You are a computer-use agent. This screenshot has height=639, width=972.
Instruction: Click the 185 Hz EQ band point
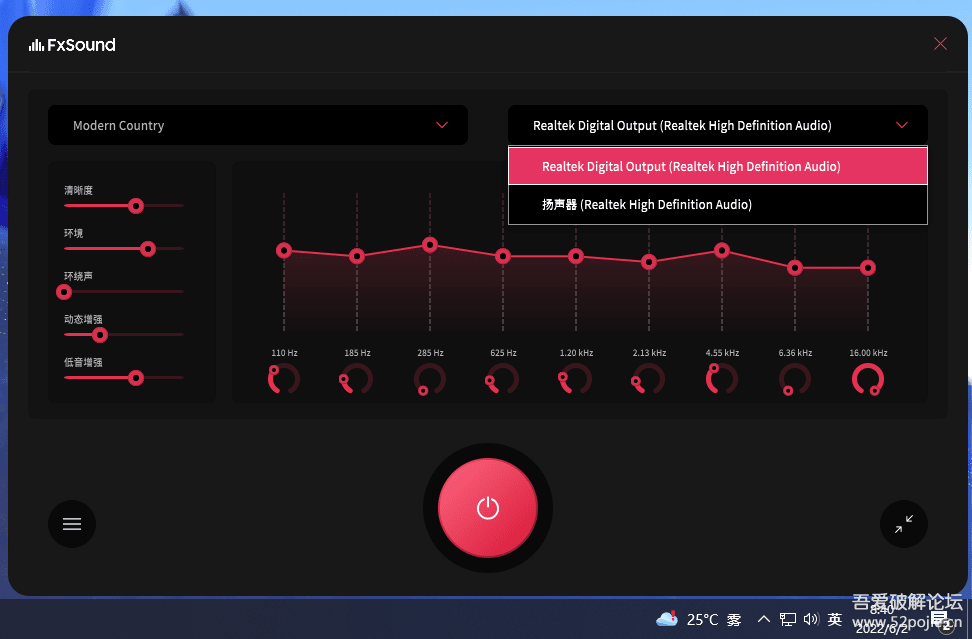pyautogui.click(x=357, y=256)
